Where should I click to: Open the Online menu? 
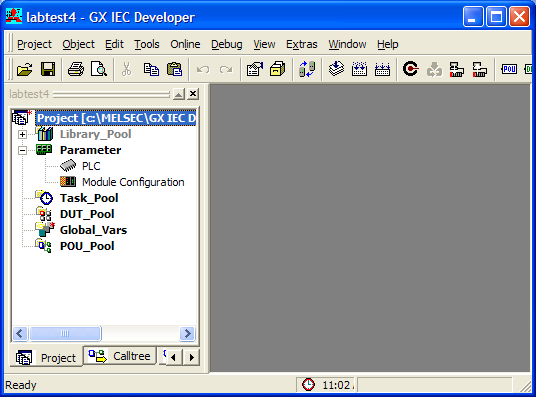pyautogui.click(x=185, y=44)
